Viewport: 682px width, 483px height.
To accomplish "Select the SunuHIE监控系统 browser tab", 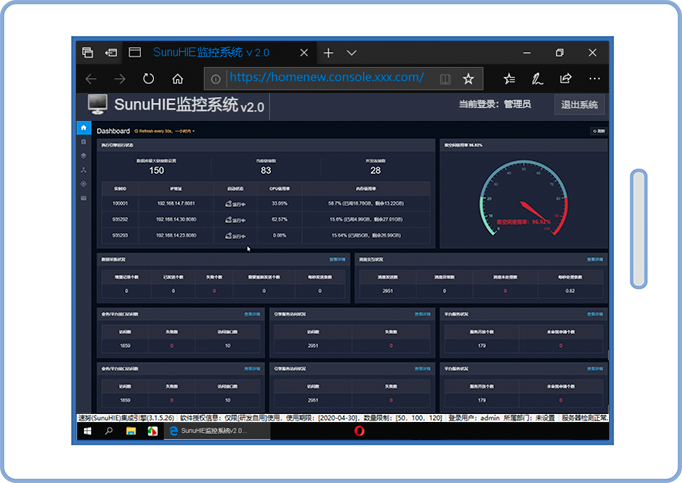I will tap(212, 52).
